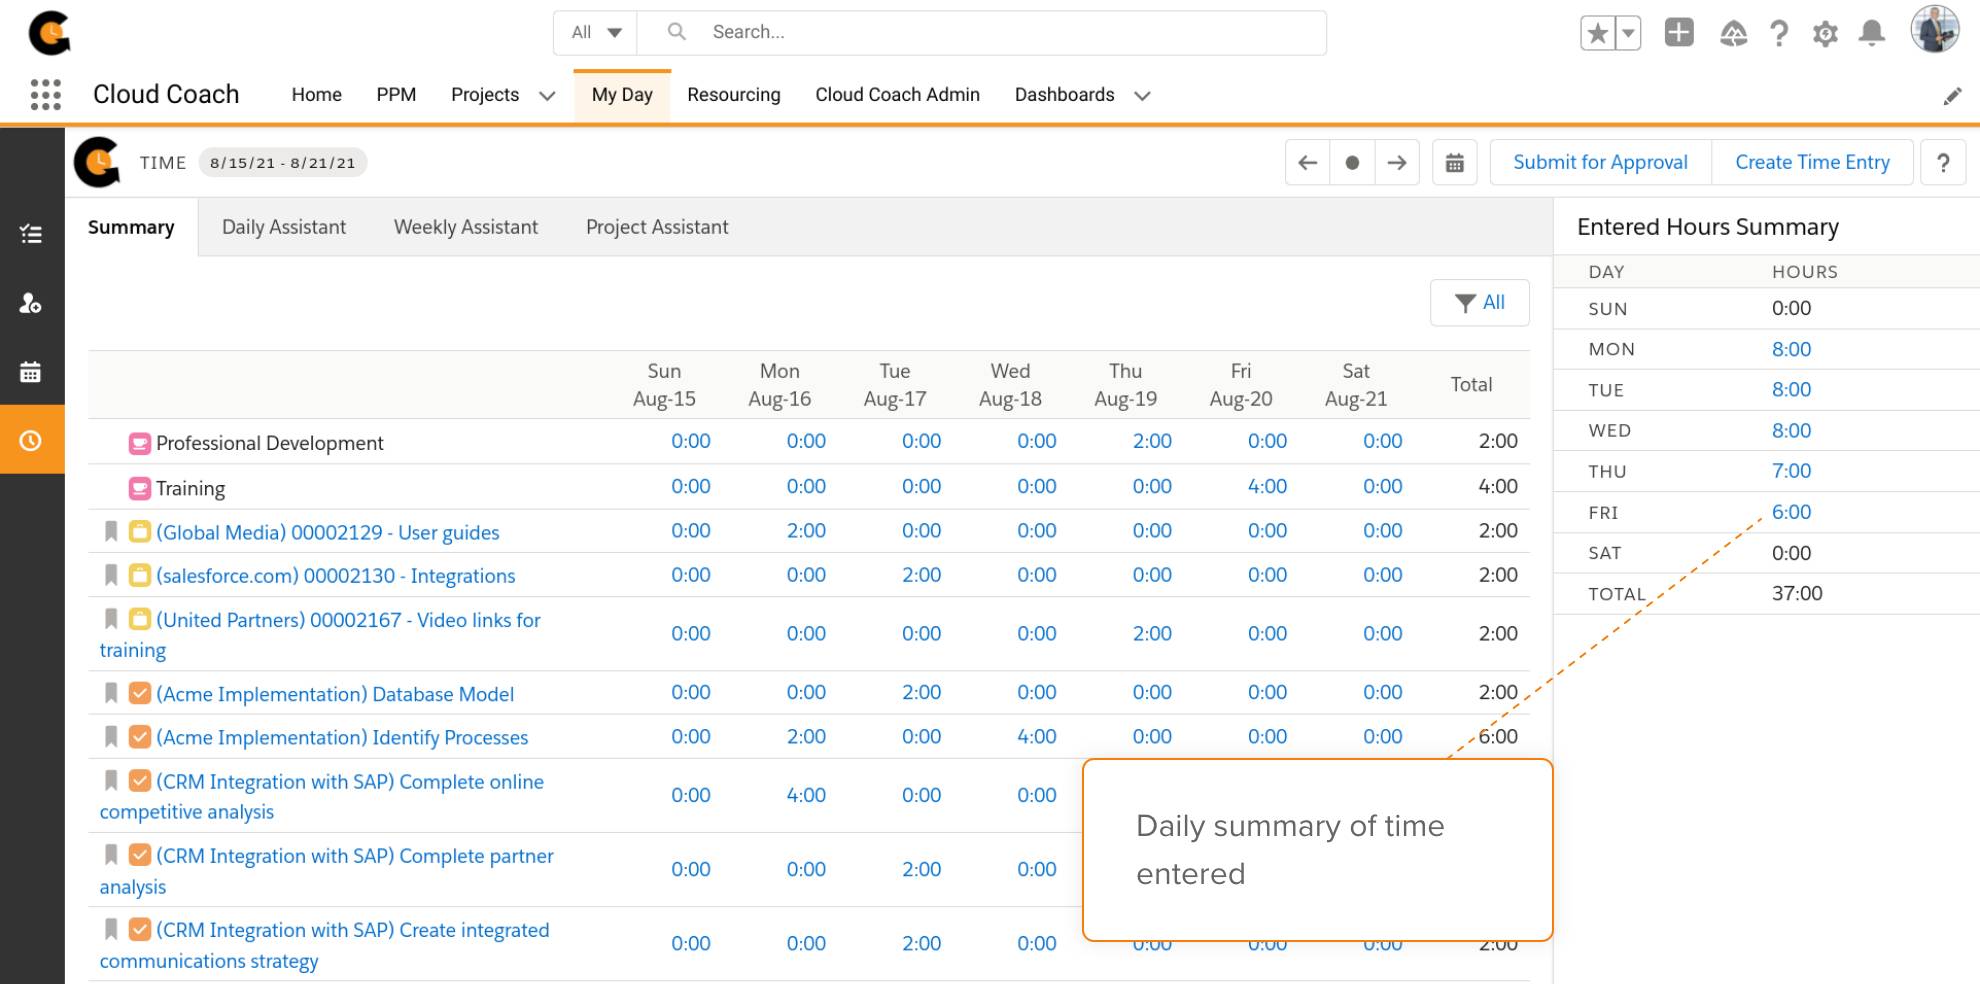Switch to the Daily Assistant tab
Image resolution: width=1980 pixels, height=984 pixels.
point(284,227)
